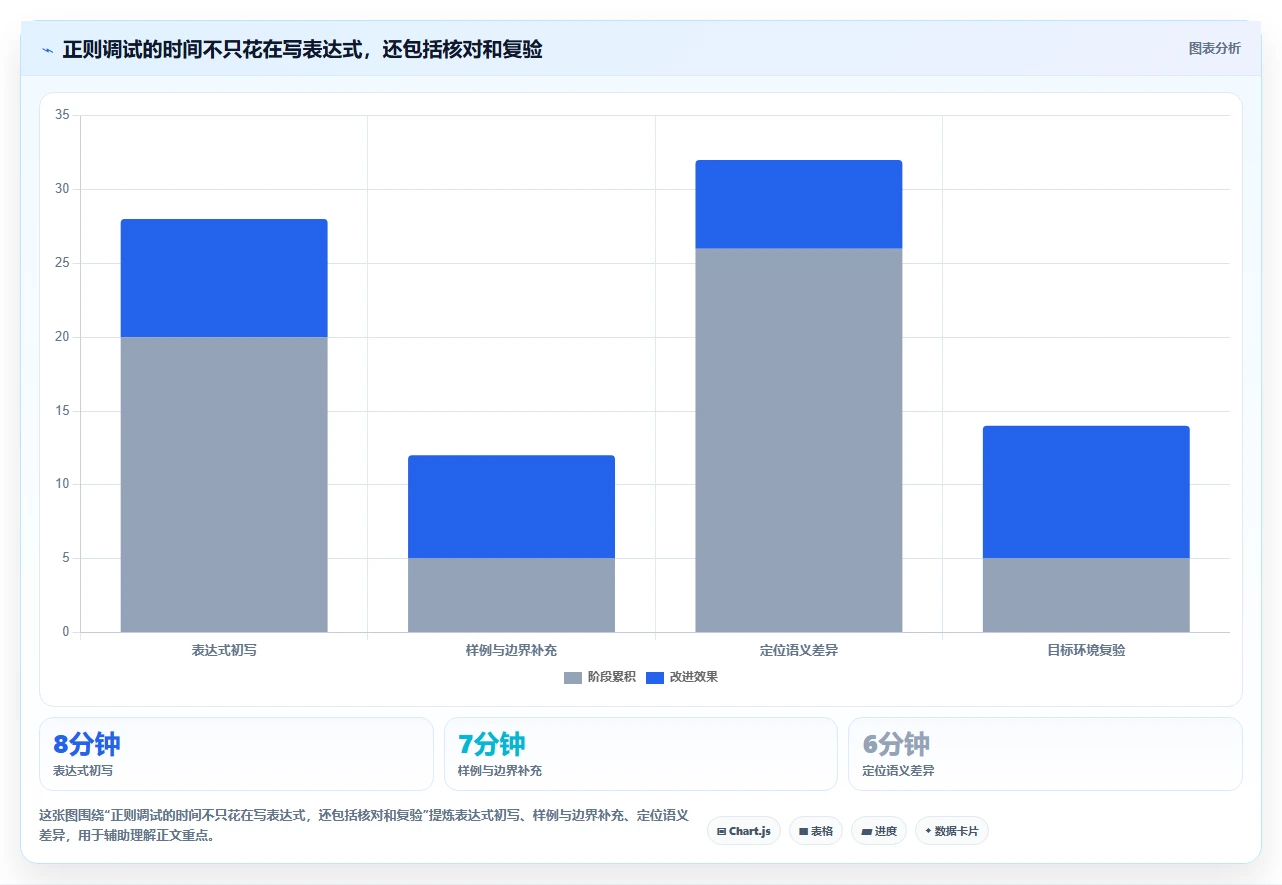Click the y-axis value 20
Screen dimensions: 1282x885
click(x=62, y=337)
